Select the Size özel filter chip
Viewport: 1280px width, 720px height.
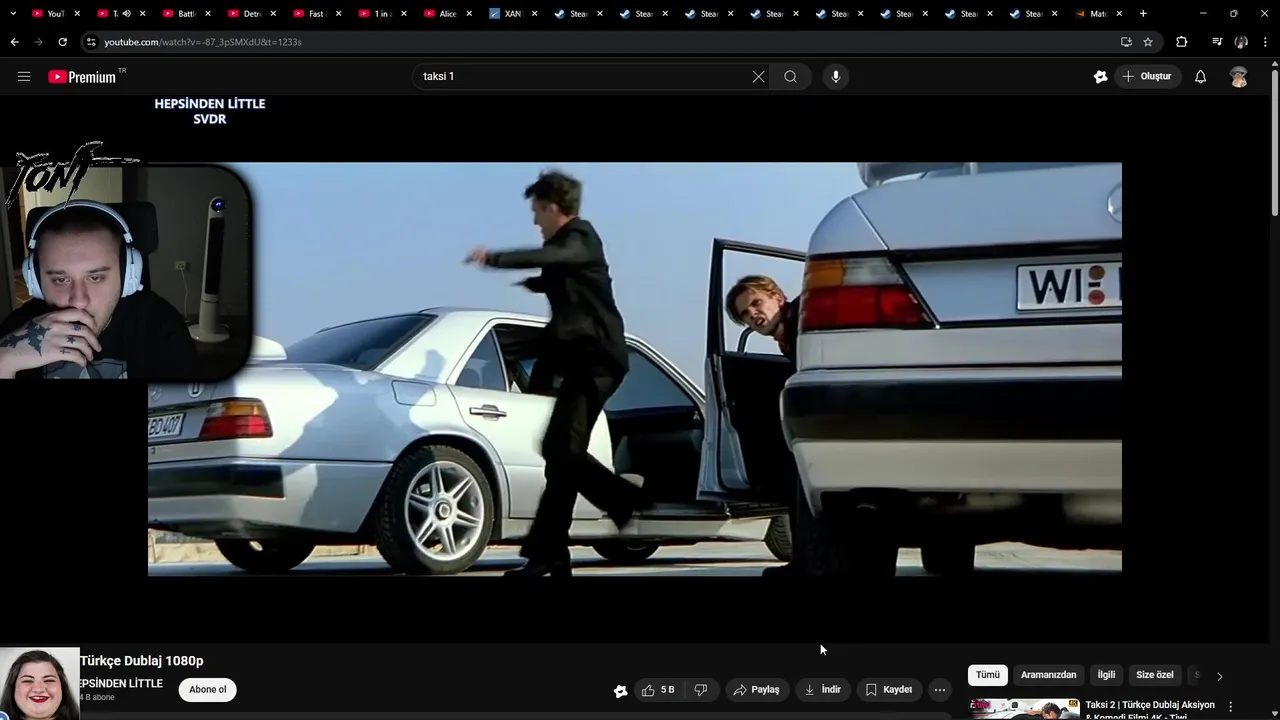click(1155, 675)
